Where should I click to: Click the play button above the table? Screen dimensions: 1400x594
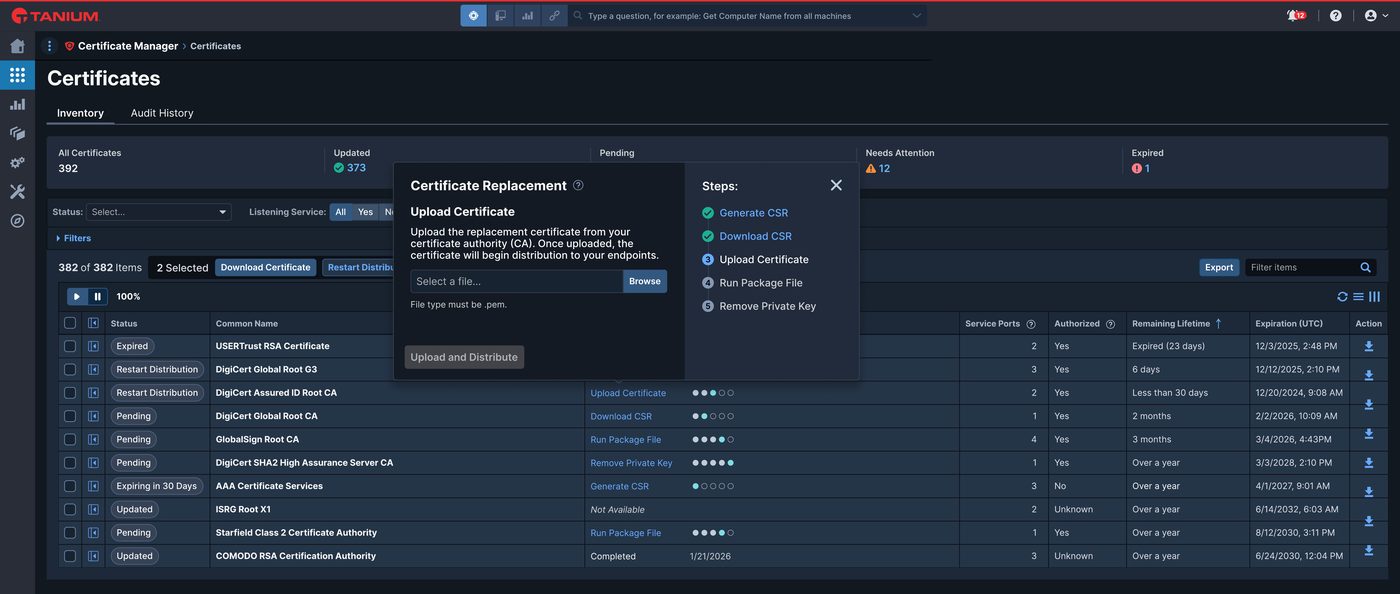coord(77,296)
